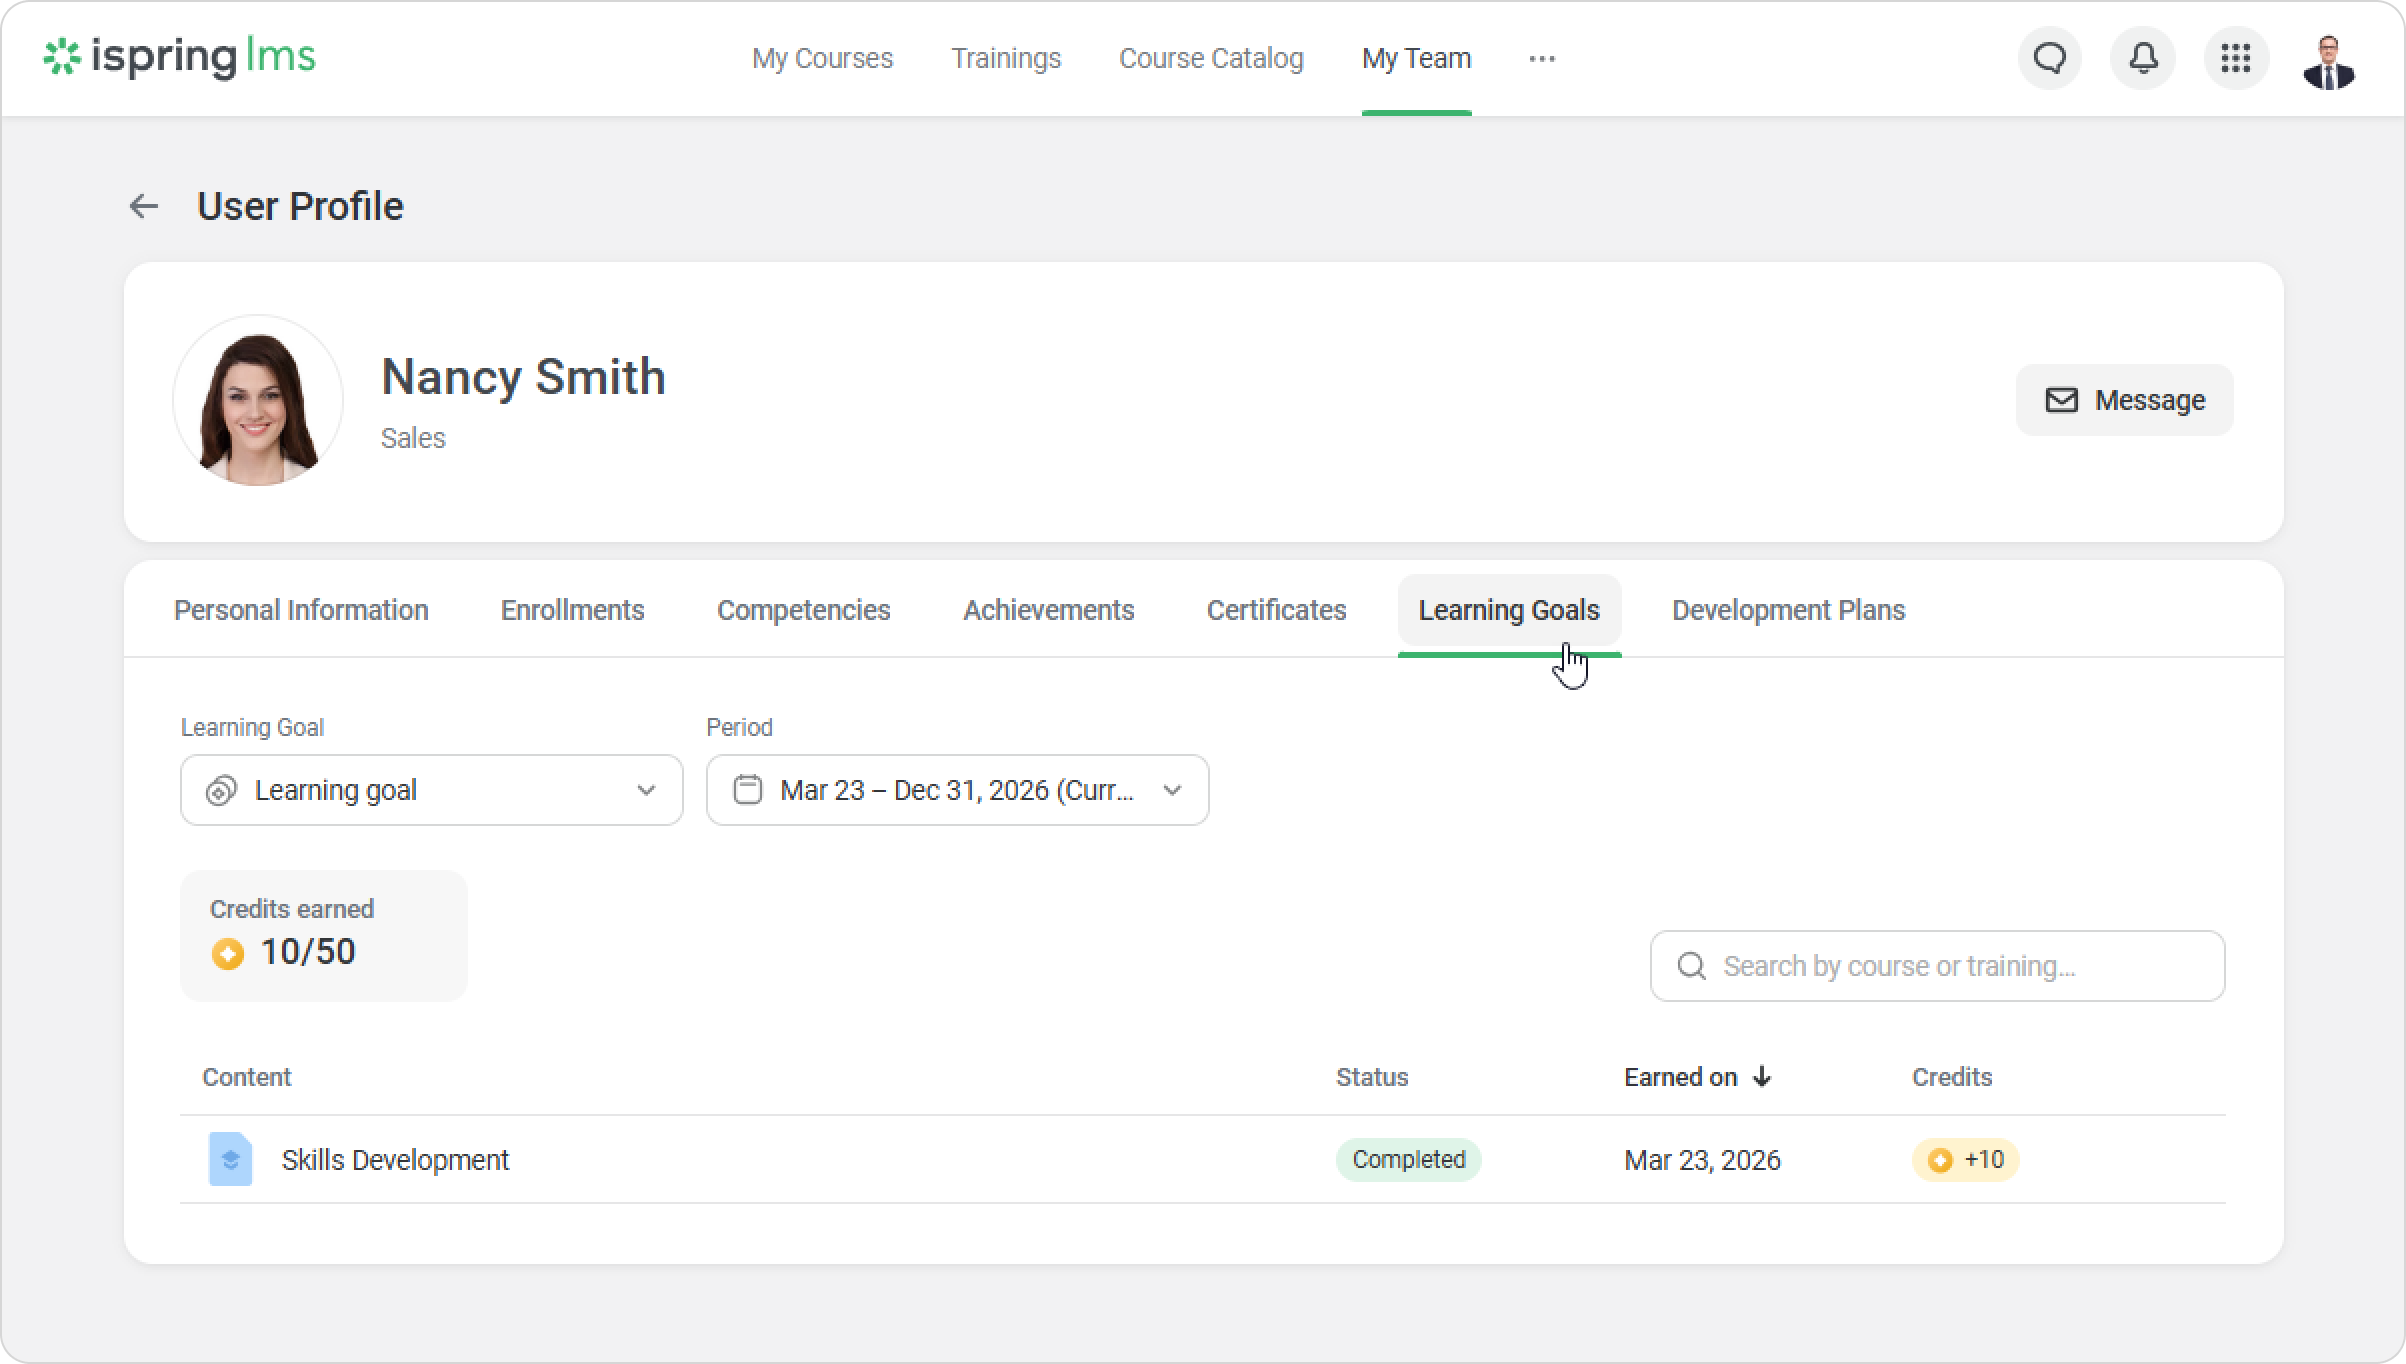Click Nancy Smith's profile photo

[x=258, y=401]
